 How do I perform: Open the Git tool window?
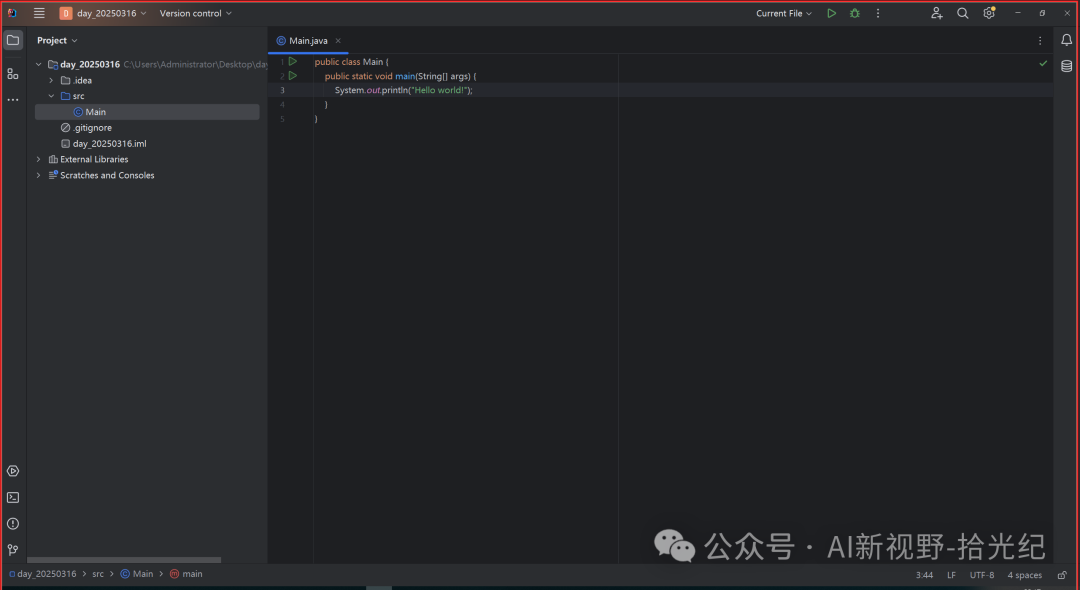13,549
